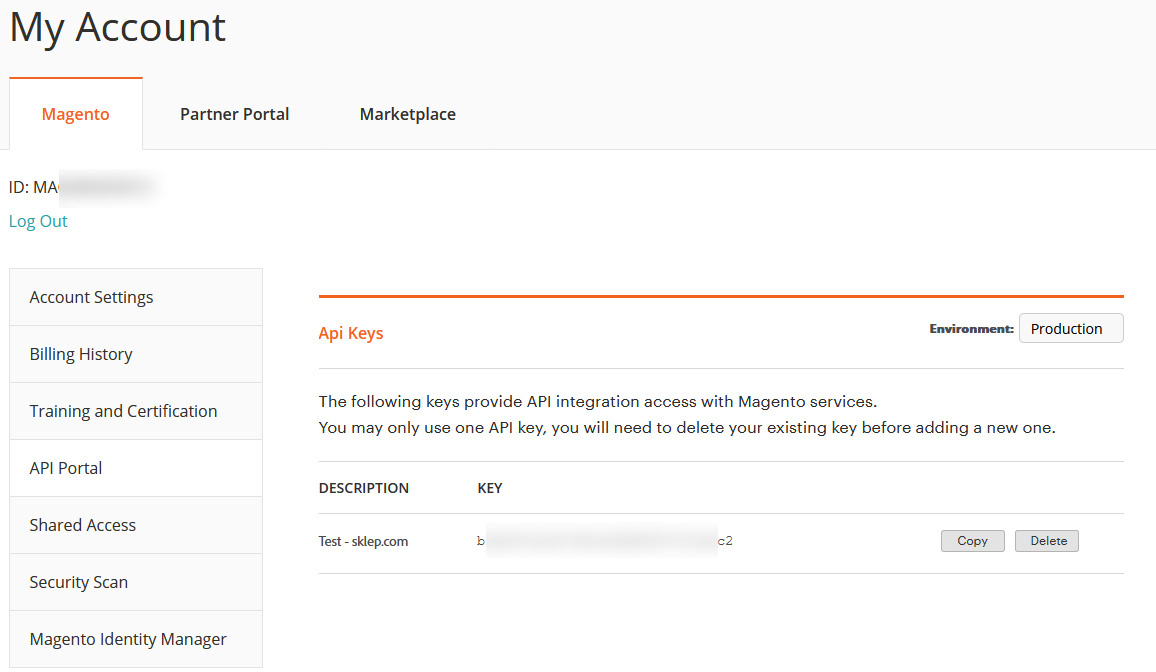Open Magento Identity Manager
1156x672 pixels.
click(136, 639)
